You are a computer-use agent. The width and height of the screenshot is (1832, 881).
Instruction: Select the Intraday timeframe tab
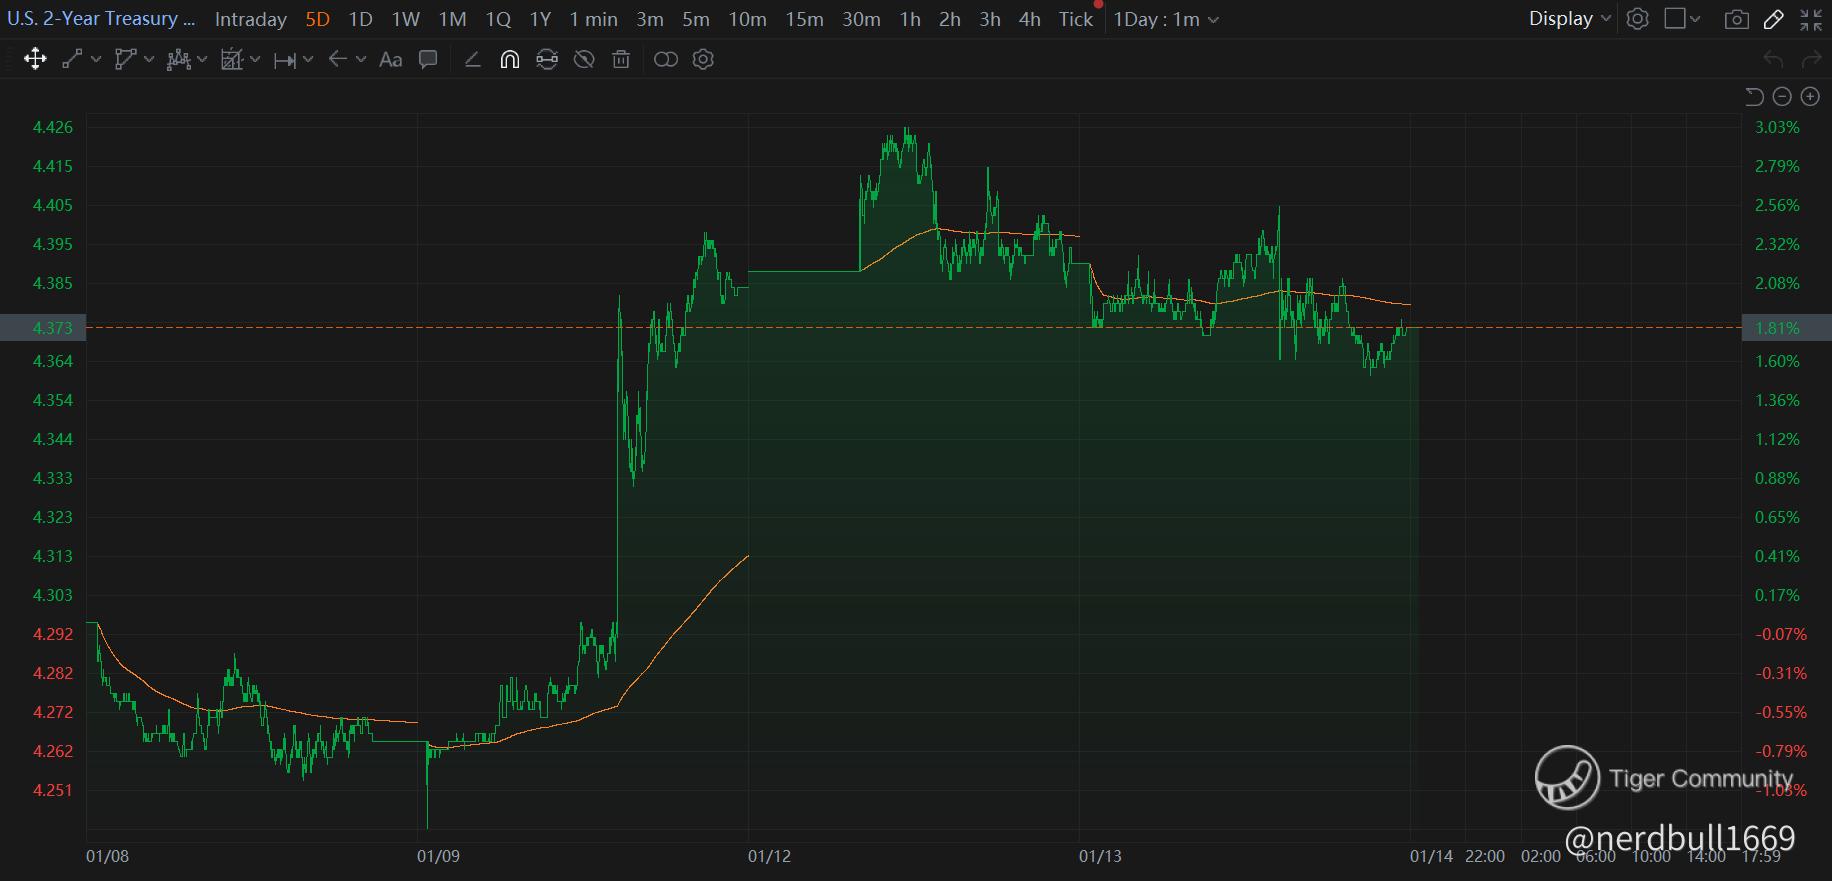tap(251, 19)
